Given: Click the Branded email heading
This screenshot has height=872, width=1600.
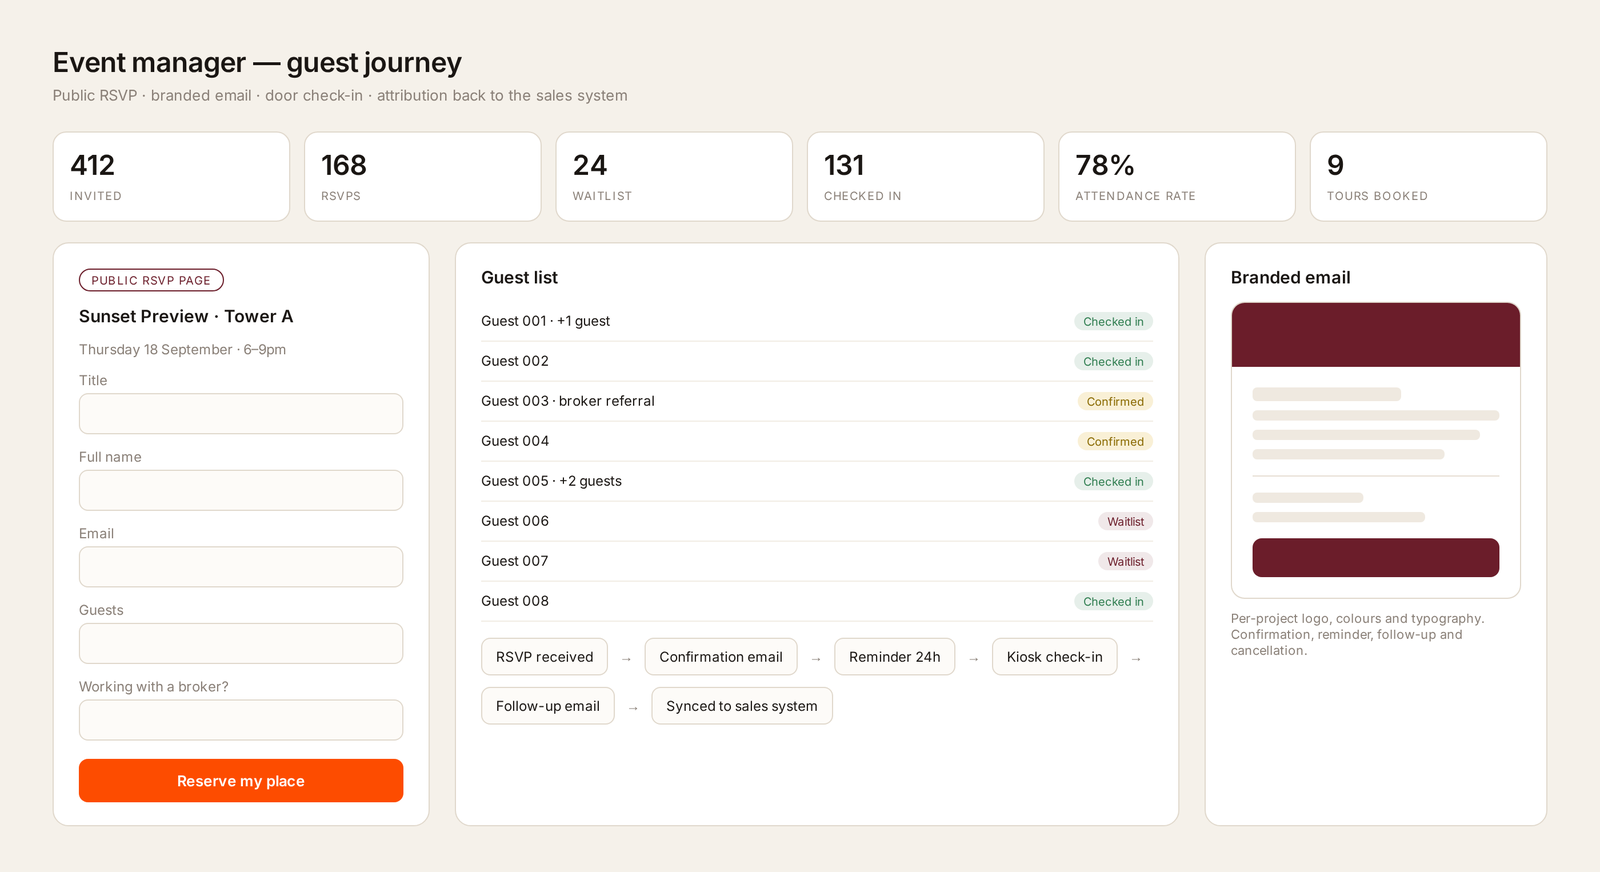Looking at the screenshot, I should pos(1290,278).
